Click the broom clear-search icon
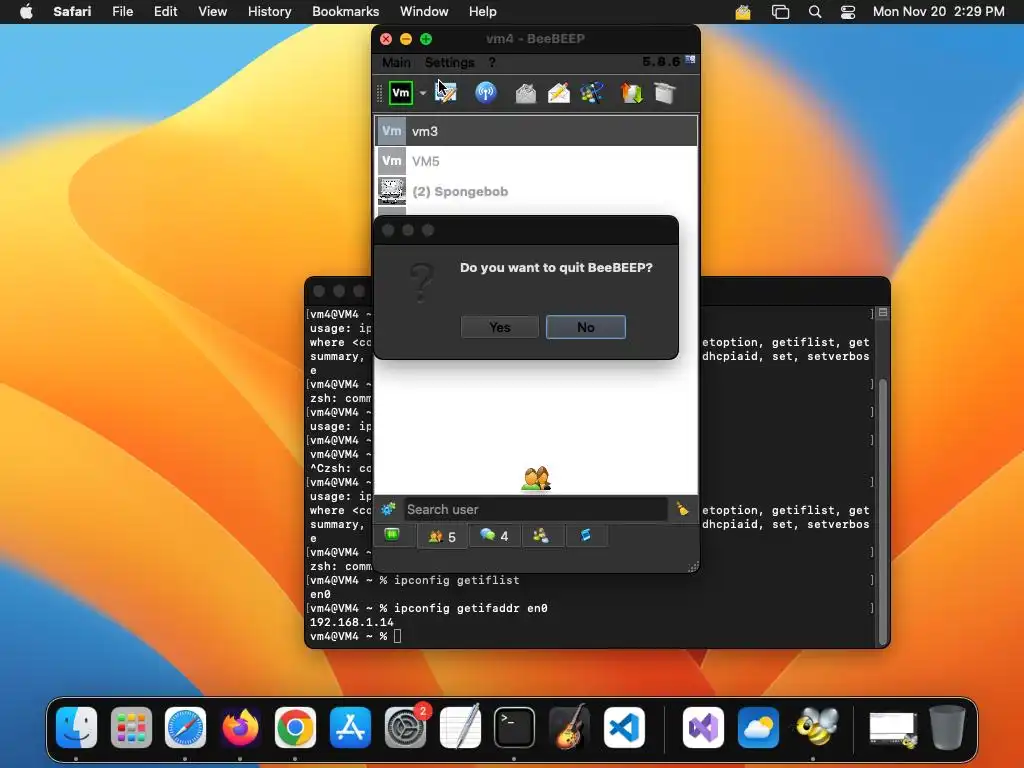Viewport: 1024px width, 768px height. coord(682,509)
